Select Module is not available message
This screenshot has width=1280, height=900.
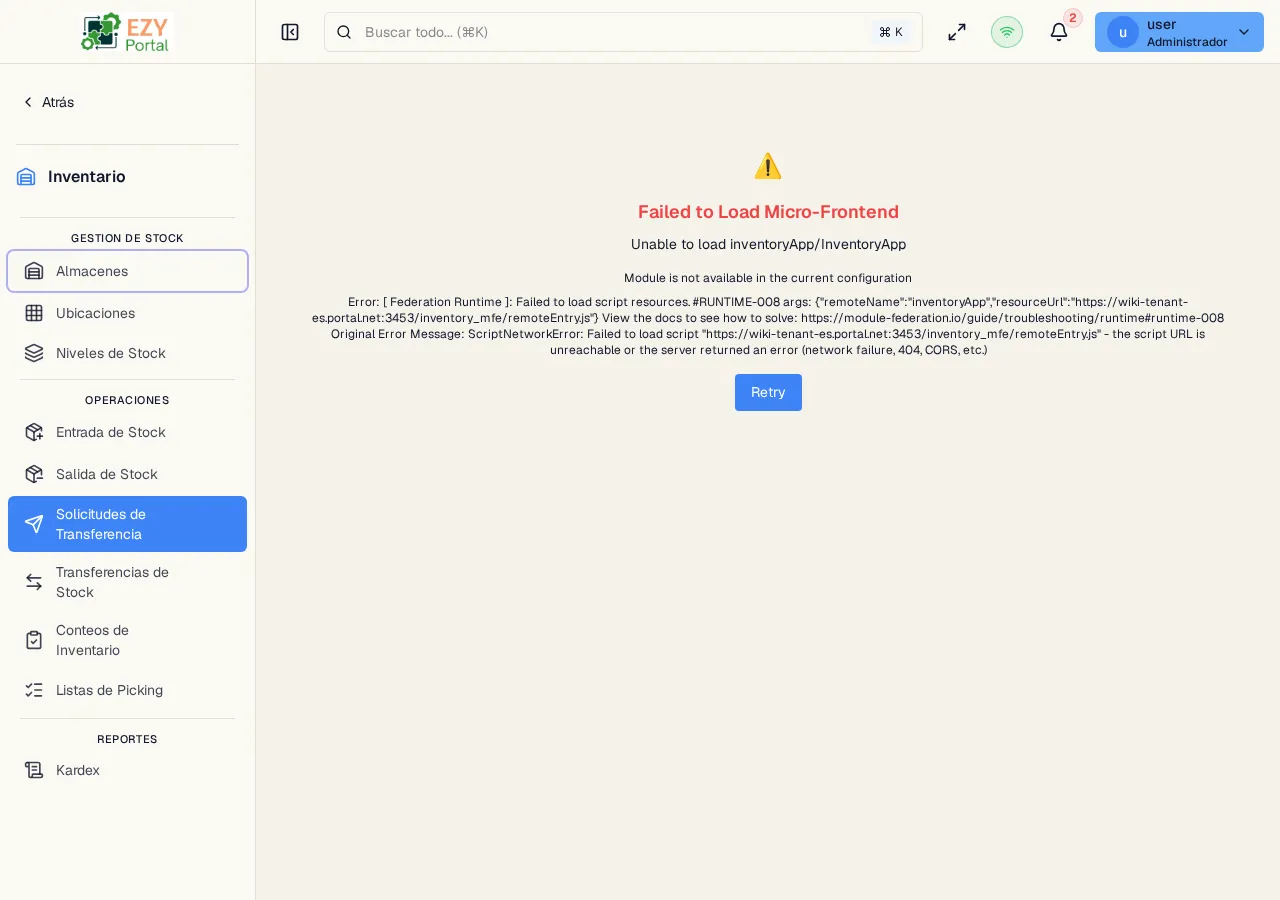point(768,278)
